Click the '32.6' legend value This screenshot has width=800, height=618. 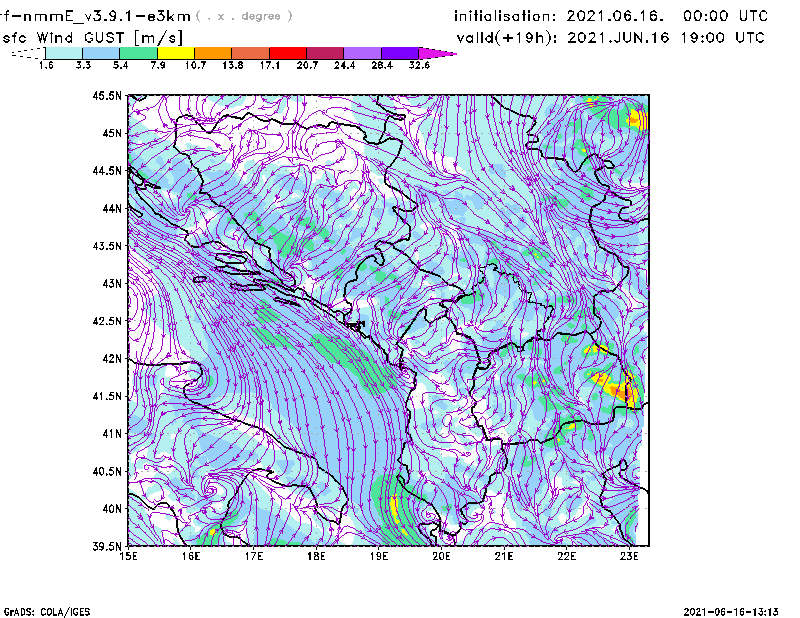point(419,65)
